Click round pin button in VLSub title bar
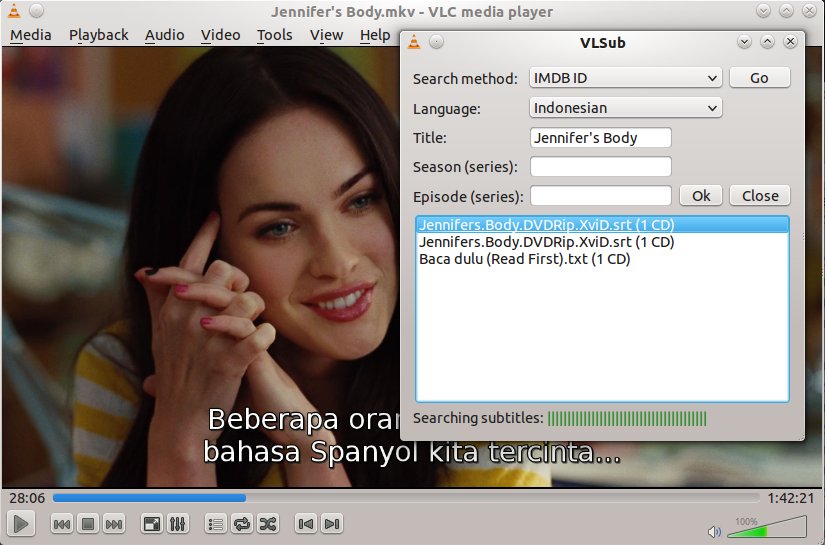The height and width of the screenshot is (545, 825). click(436, 42)
